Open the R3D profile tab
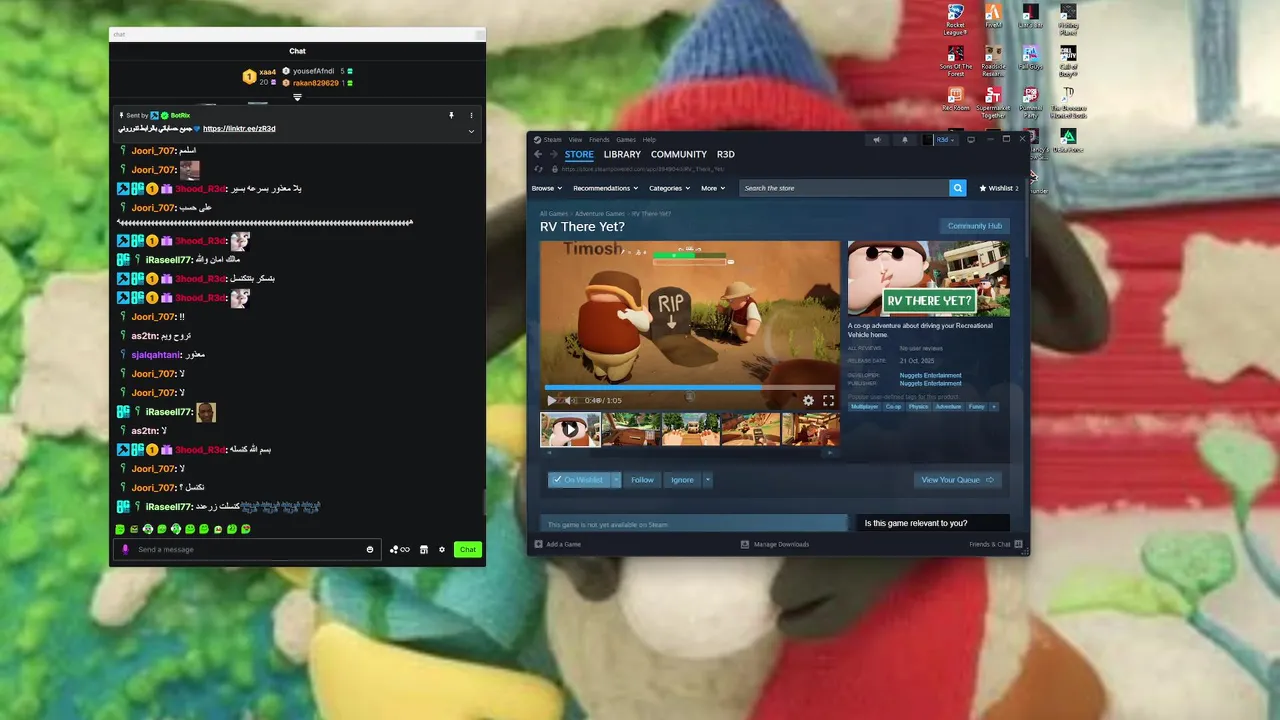Viewport: 1280px width, 720px height. [726, 154]
